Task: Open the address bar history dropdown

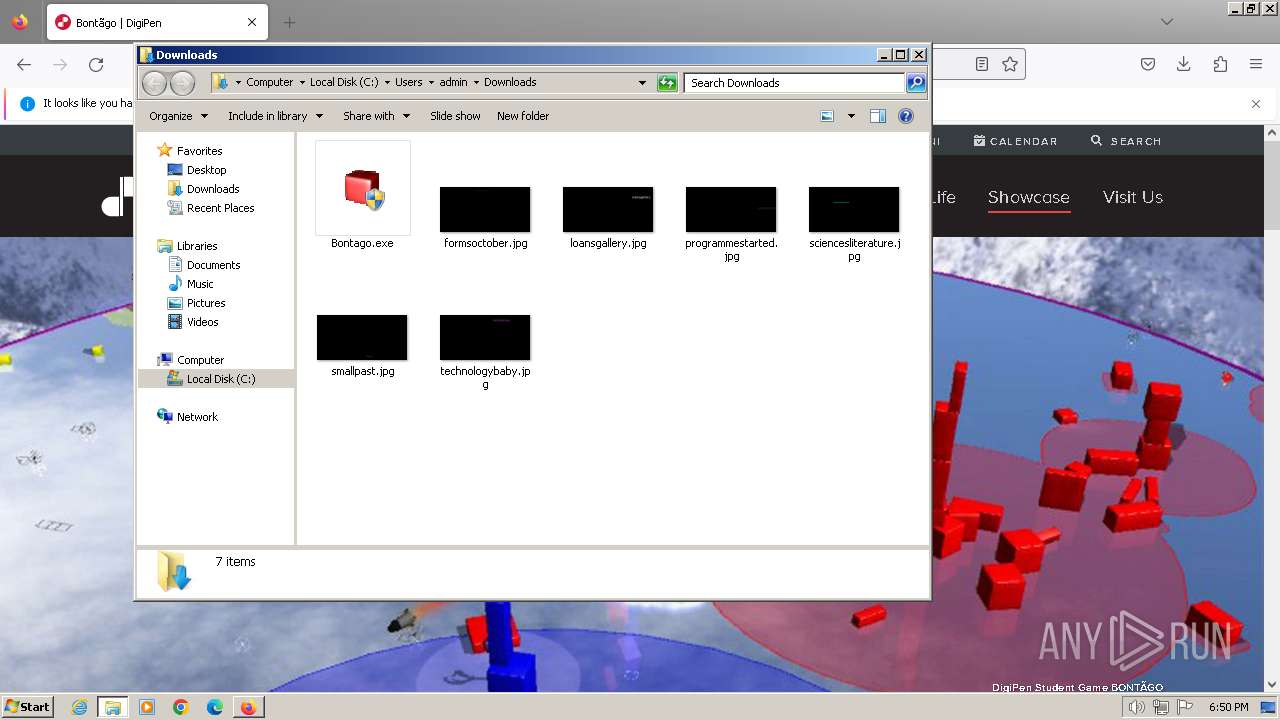Action: click(x=642, y=83)
